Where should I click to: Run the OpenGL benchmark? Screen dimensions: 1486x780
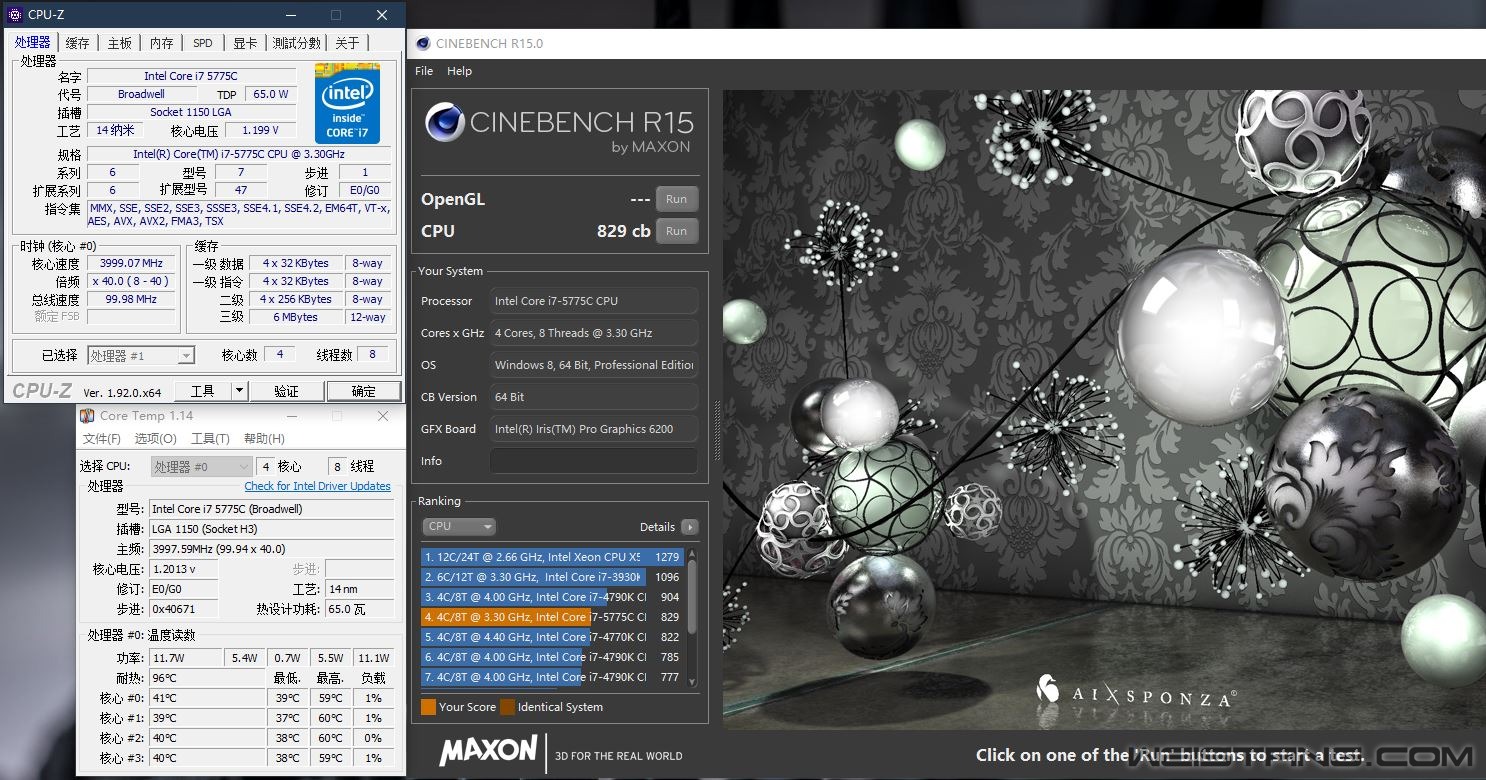[677, 199]
